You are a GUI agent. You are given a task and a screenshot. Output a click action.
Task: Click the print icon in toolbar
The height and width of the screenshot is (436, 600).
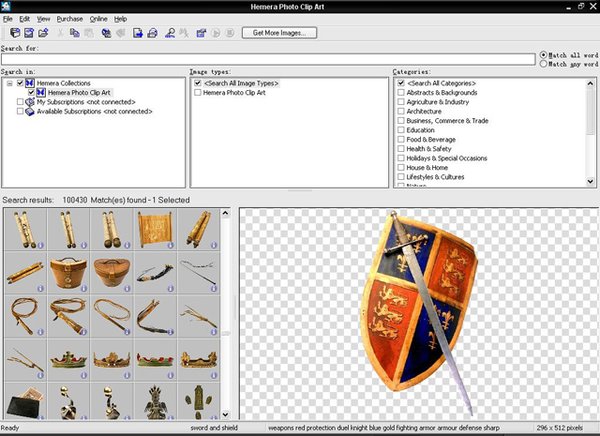(x=152, y=33)
